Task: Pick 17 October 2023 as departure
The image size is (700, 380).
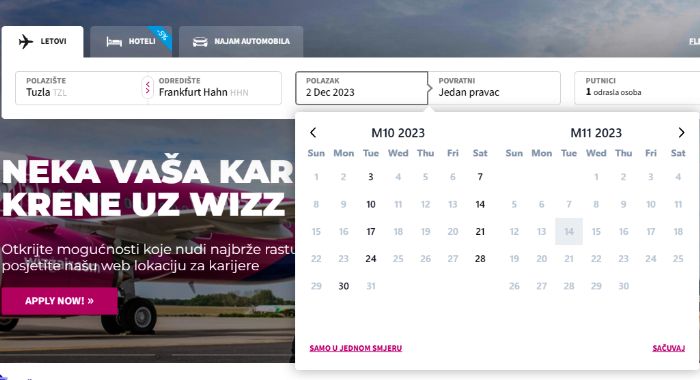Action: click(x=371, y=232)
